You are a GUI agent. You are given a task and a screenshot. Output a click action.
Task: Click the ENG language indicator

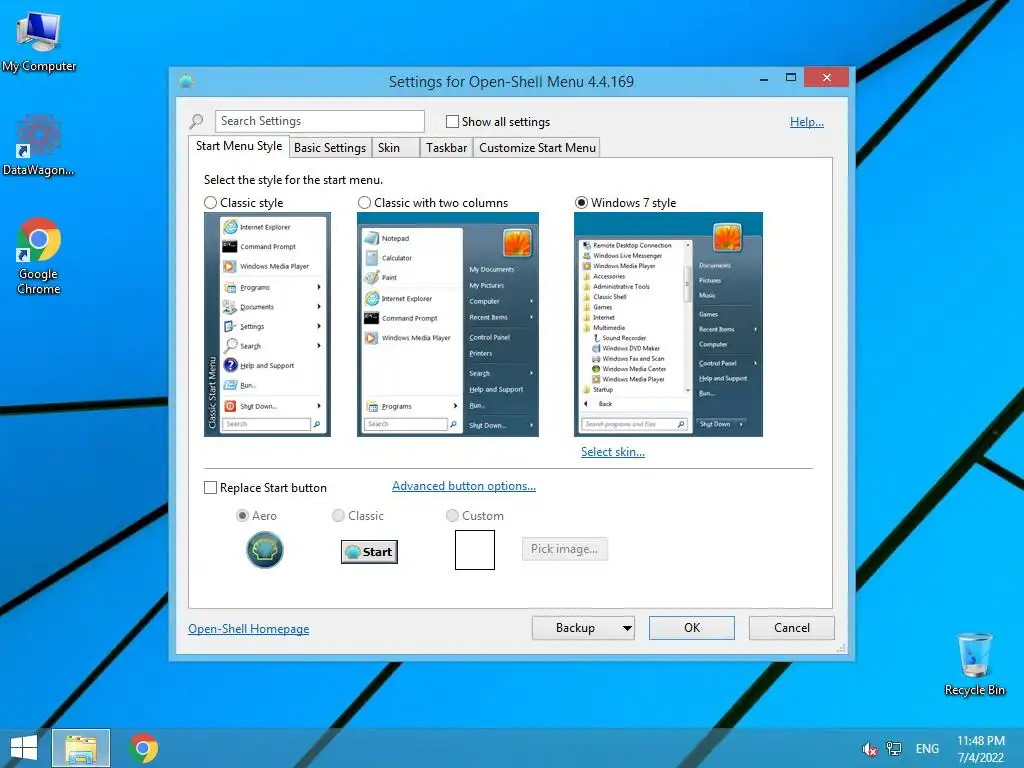point(927,749)
